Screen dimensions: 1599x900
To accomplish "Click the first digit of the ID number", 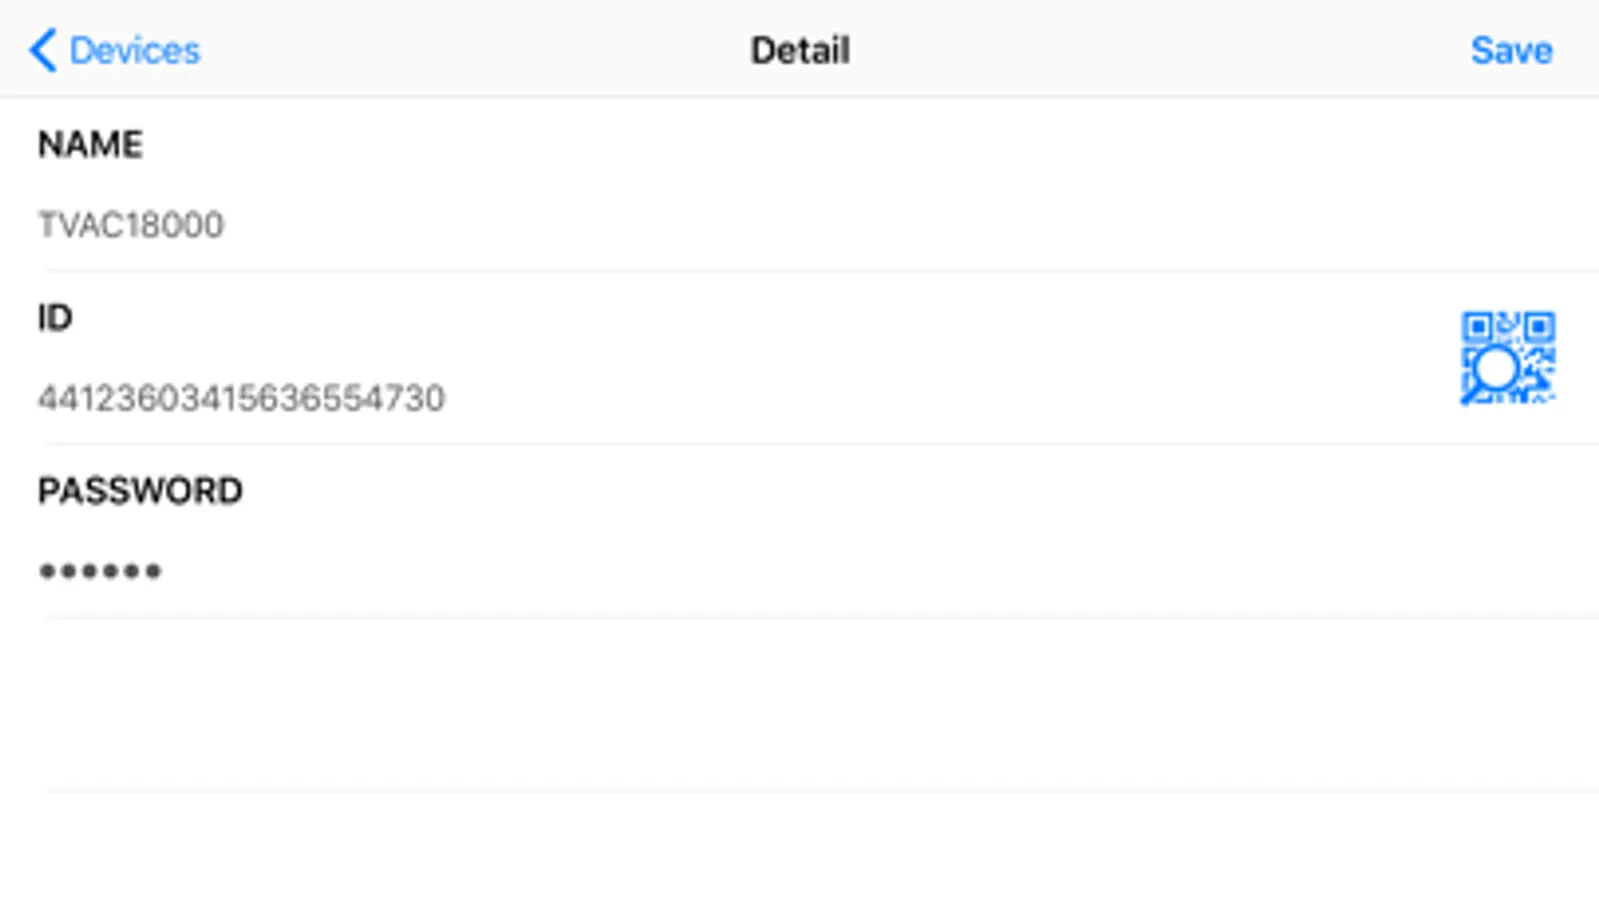I will 47,399.
